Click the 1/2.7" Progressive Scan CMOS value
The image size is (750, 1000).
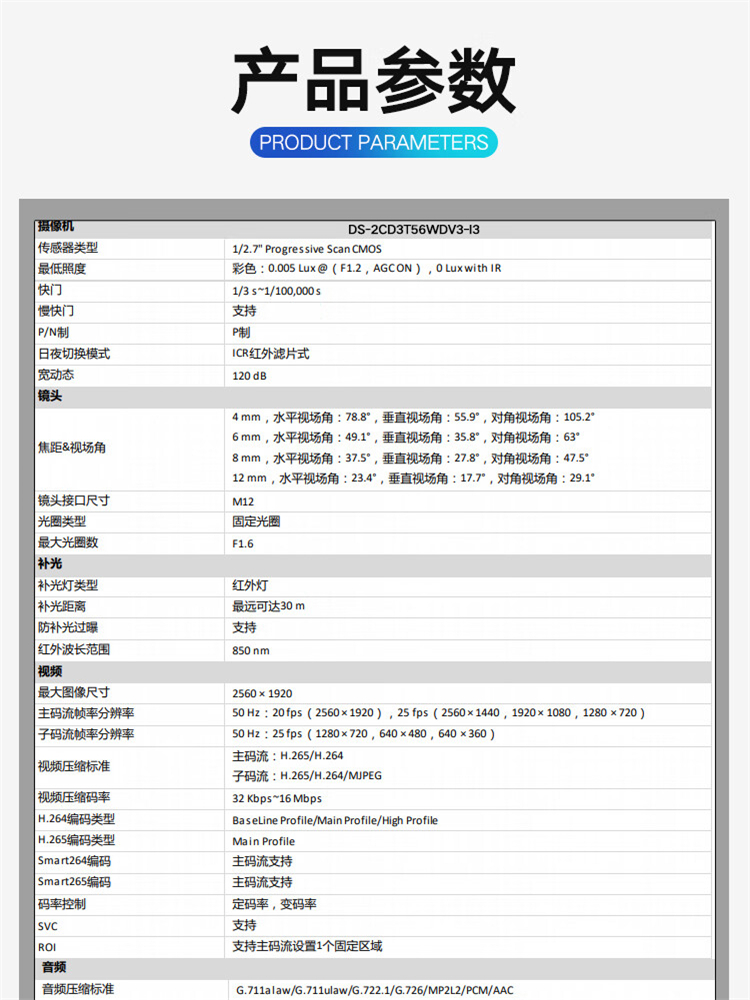click(307, 249)
